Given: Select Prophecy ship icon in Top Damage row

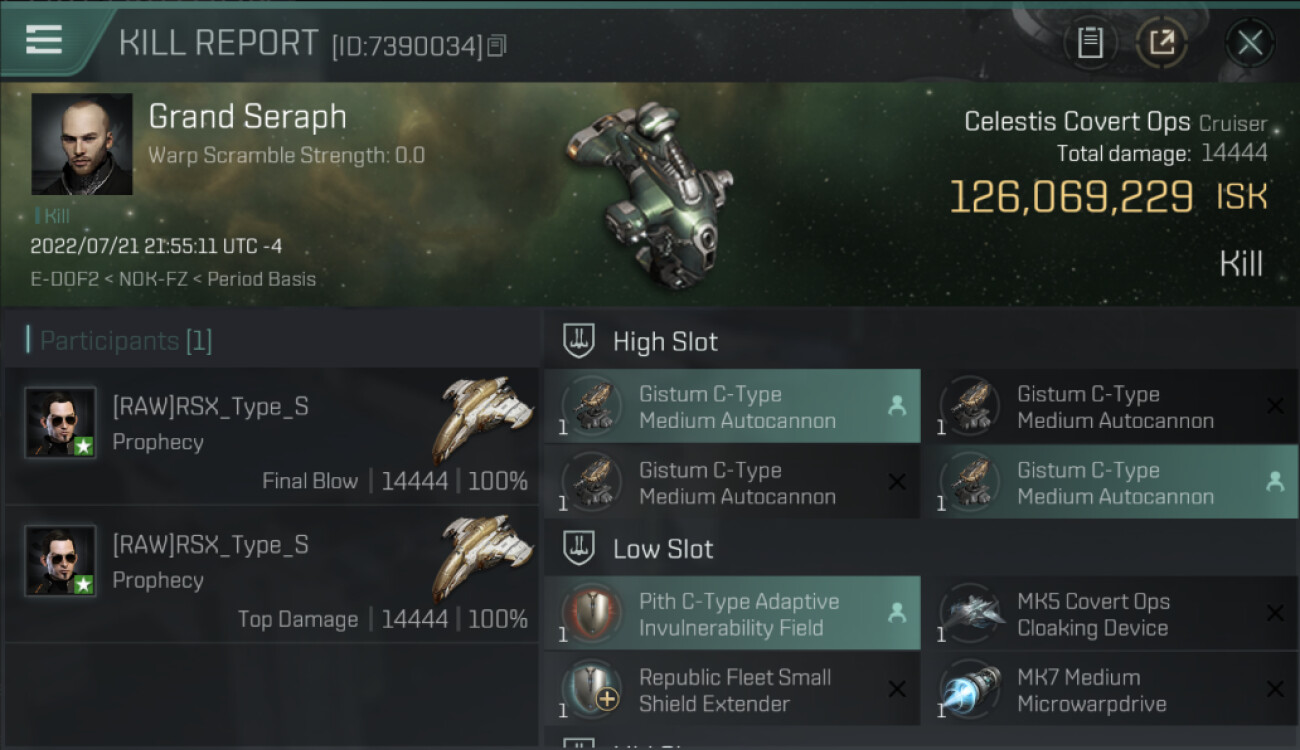Looking at the screenshot, I should coord(483,556).
